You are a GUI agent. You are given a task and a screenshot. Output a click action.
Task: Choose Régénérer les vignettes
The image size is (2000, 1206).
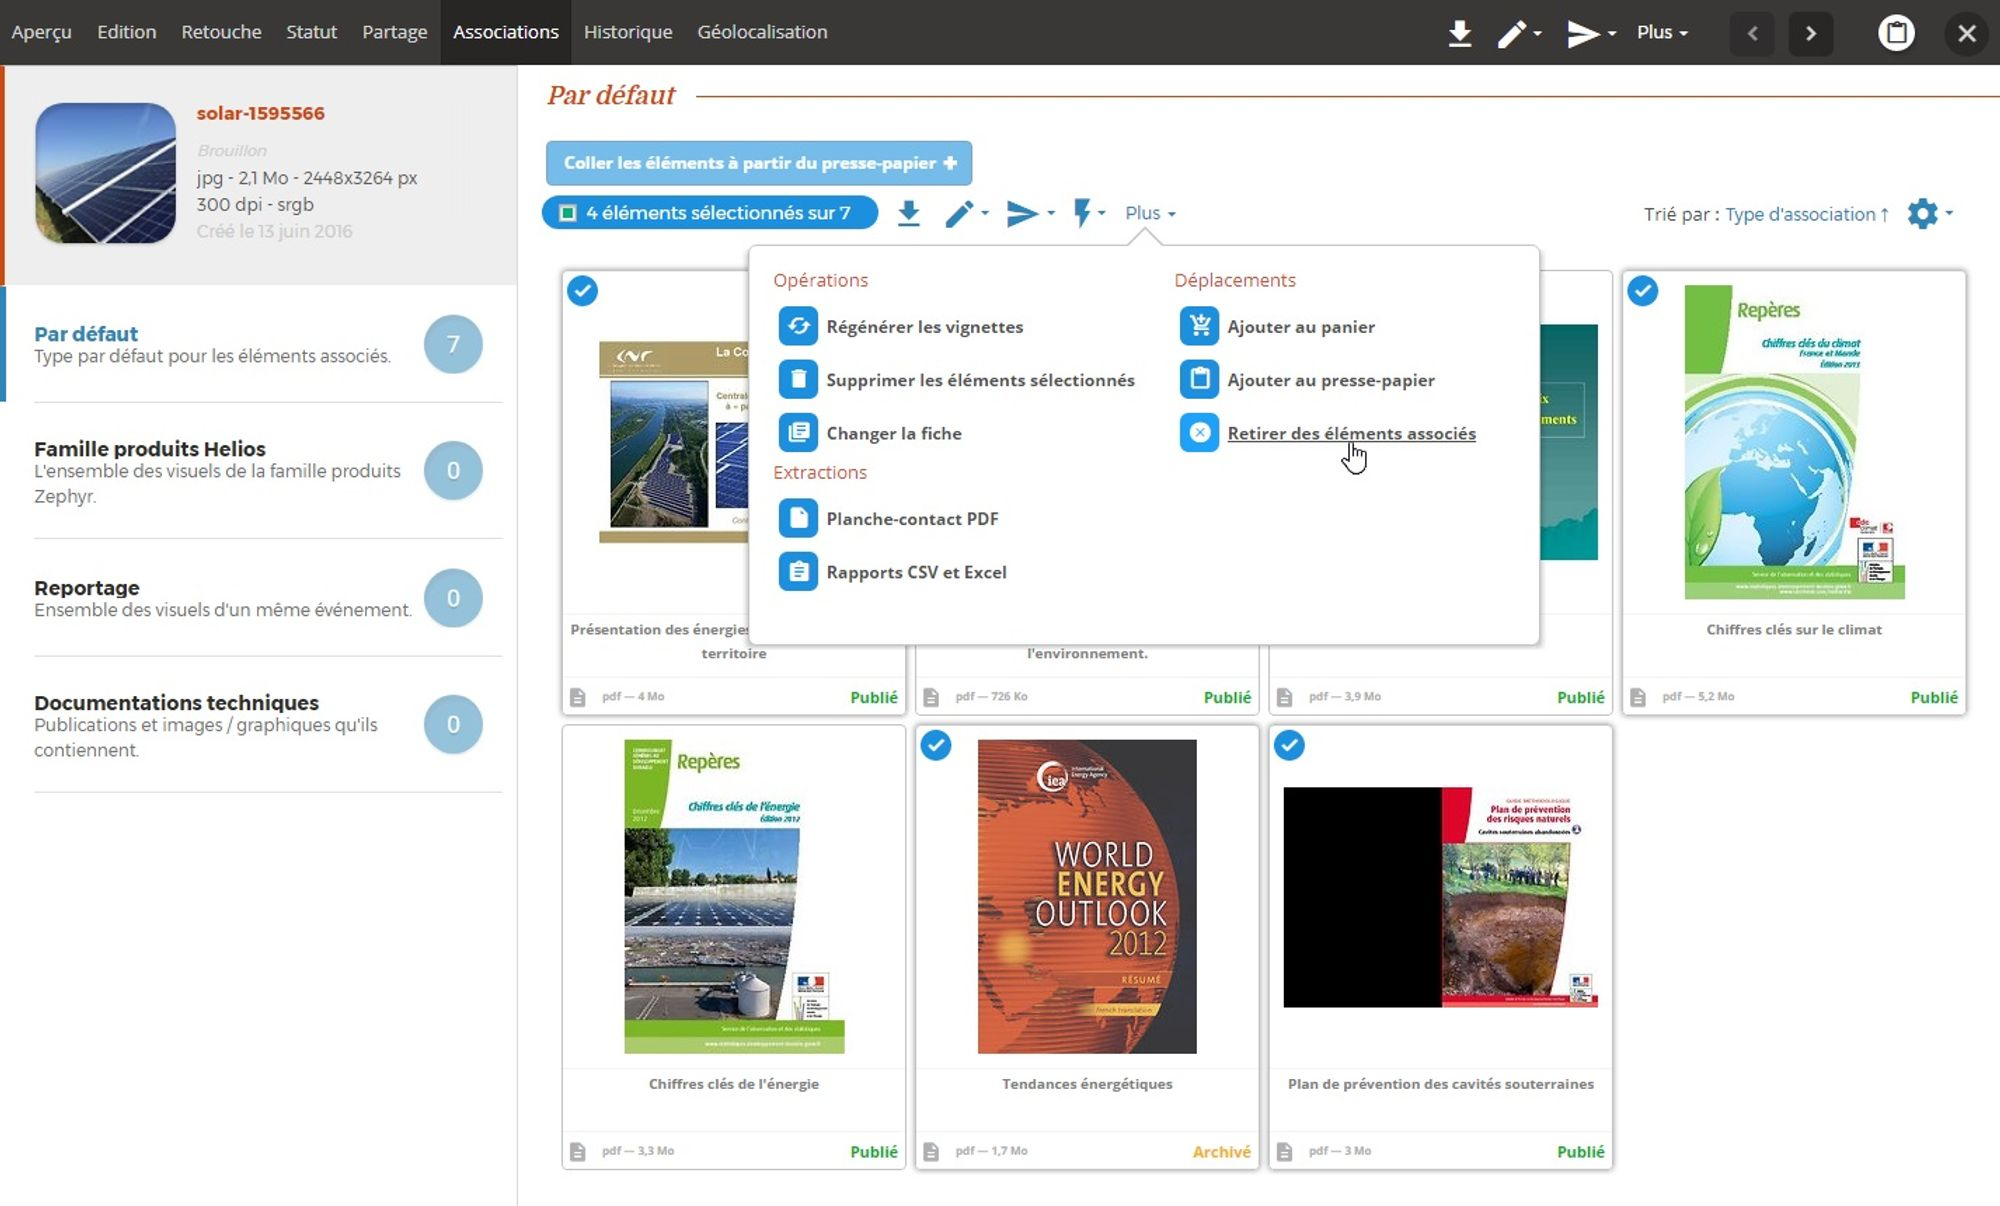point(924,327)
